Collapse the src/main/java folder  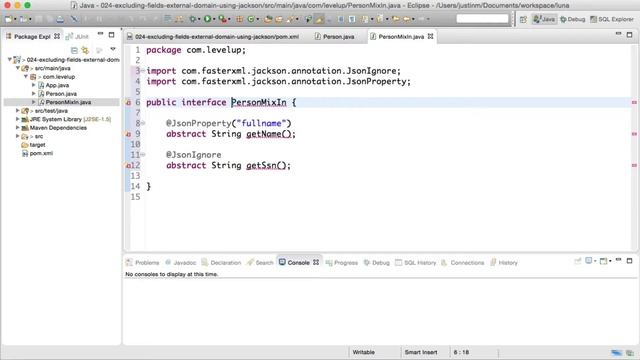18,68
